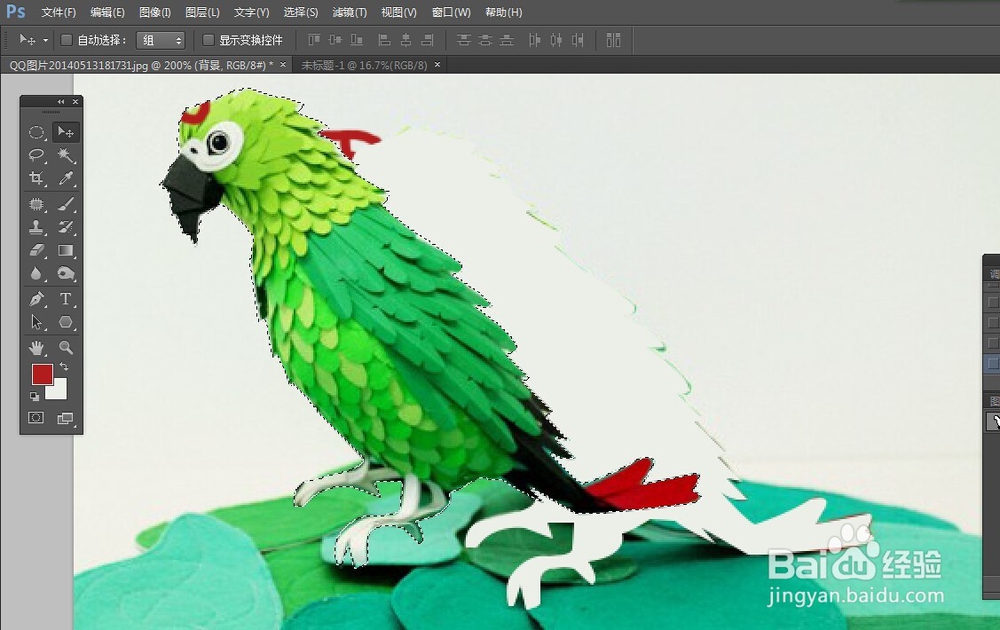
Task: Distribute left edges
Action: tap(534, 40)
